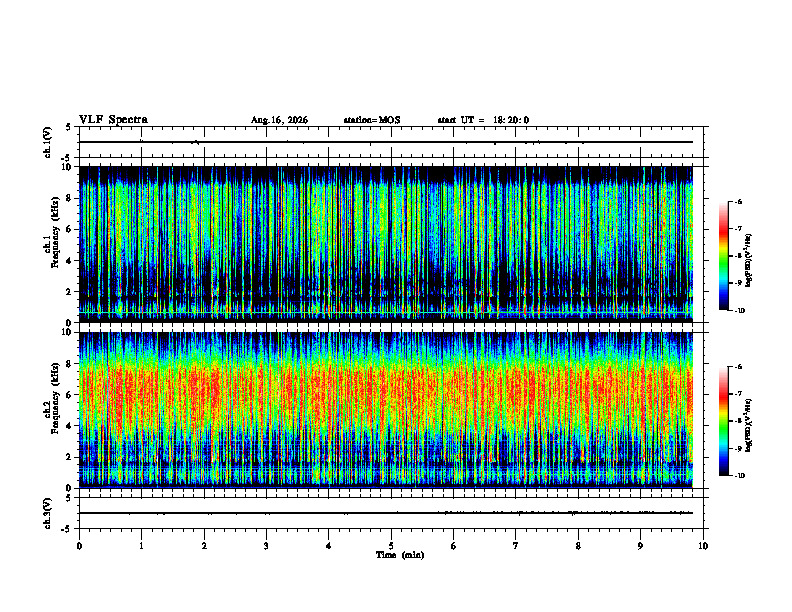Click the '-10' label on ch.1 colorbar
Screen dimensions: 792x612
pos(740,311)
